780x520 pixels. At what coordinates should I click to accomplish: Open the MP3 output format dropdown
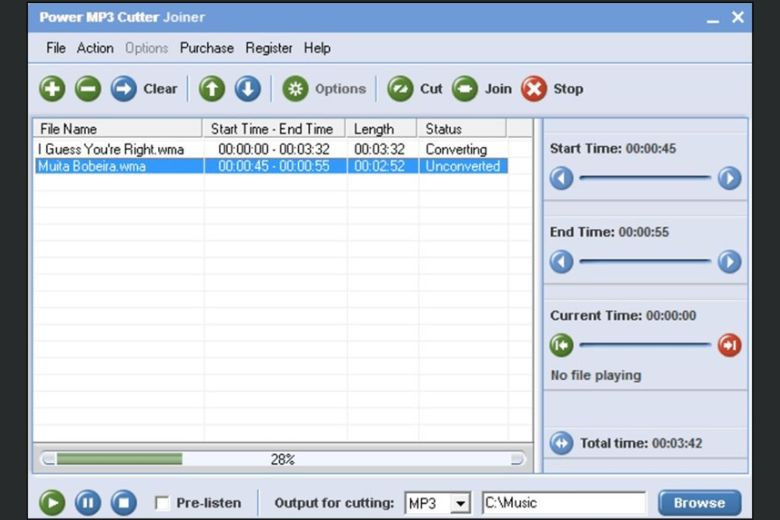(x=461, y=503)
